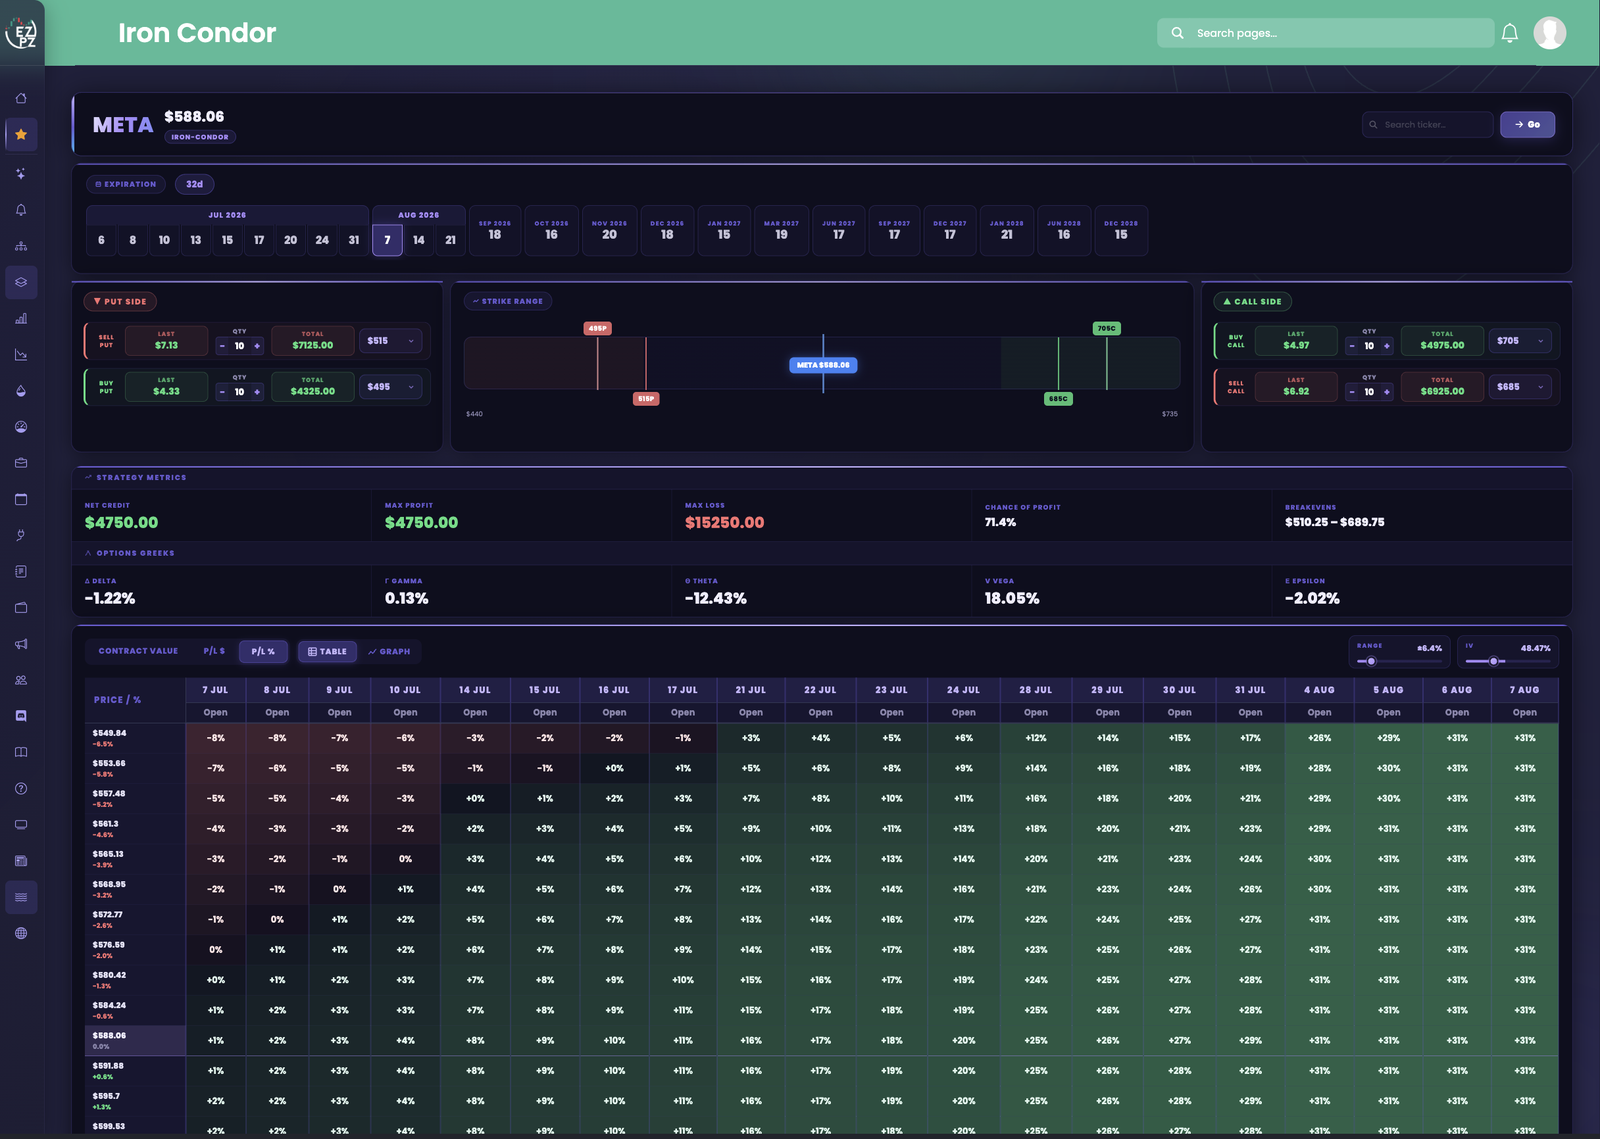Expand the $515 sell put strike dropdown
The width and height of the screenshot is (1600, 1139).
[391, 341]
